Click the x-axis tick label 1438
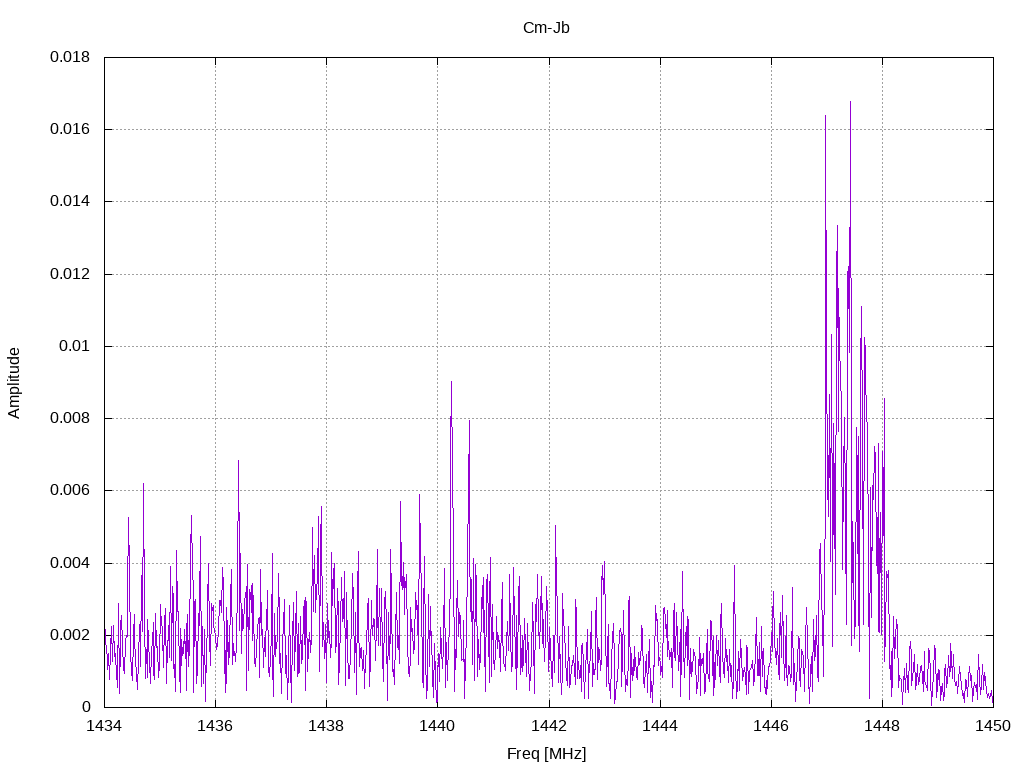The image size is (1024, 768). [327, 726]
